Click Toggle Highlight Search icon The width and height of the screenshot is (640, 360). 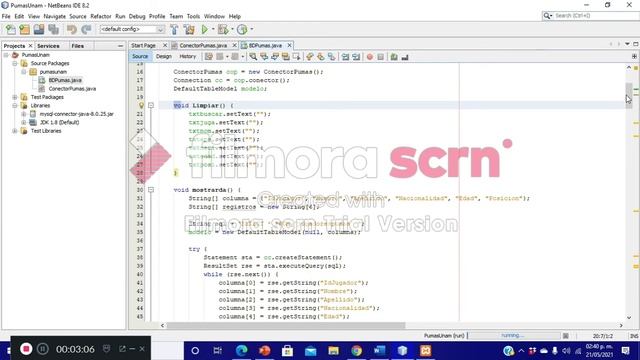pos(285,57)
